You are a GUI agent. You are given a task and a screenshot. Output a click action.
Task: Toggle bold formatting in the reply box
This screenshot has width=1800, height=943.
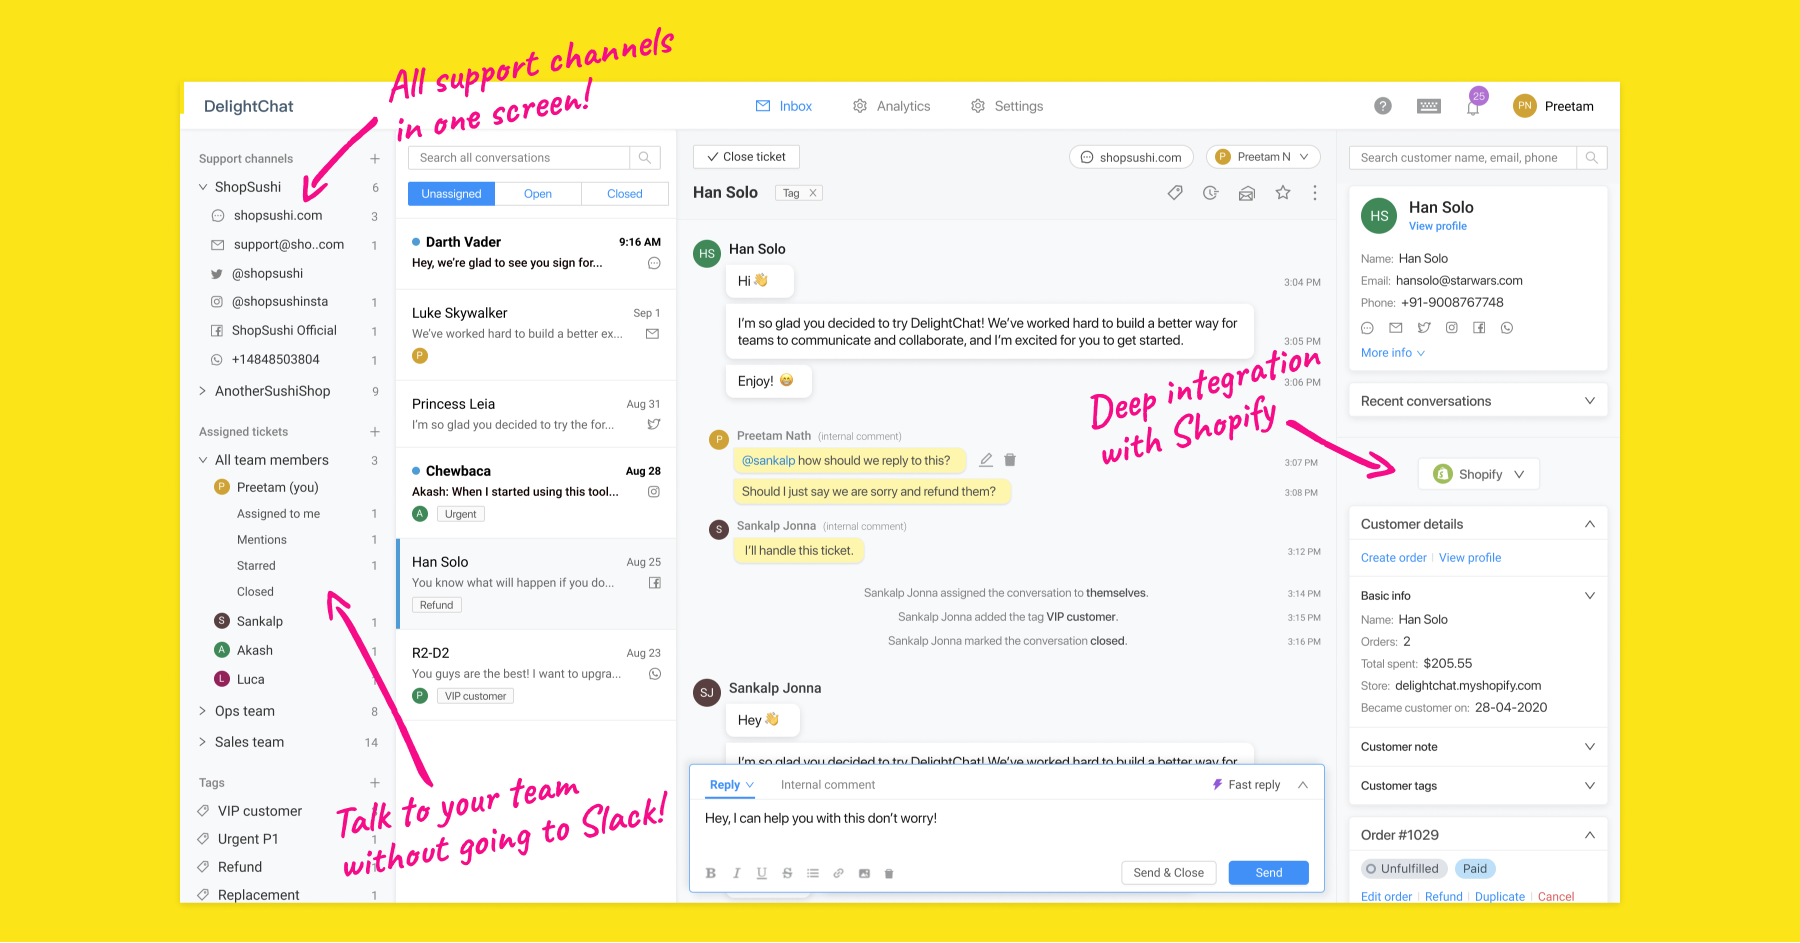coord(710,872)
